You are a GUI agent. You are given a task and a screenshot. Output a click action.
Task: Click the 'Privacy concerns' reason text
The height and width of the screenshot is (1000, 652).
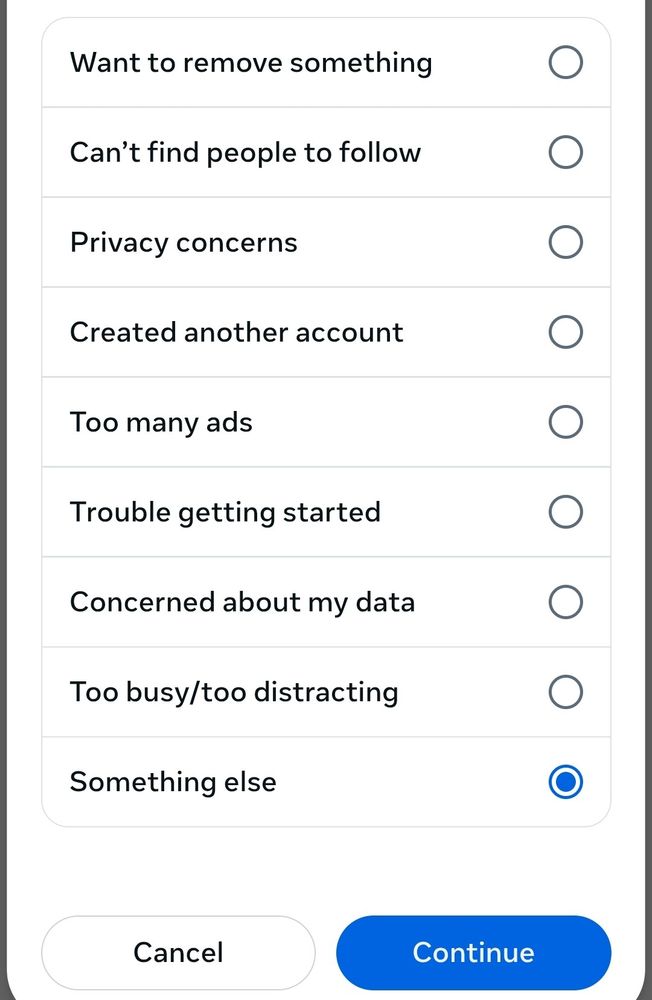[184, 243]
